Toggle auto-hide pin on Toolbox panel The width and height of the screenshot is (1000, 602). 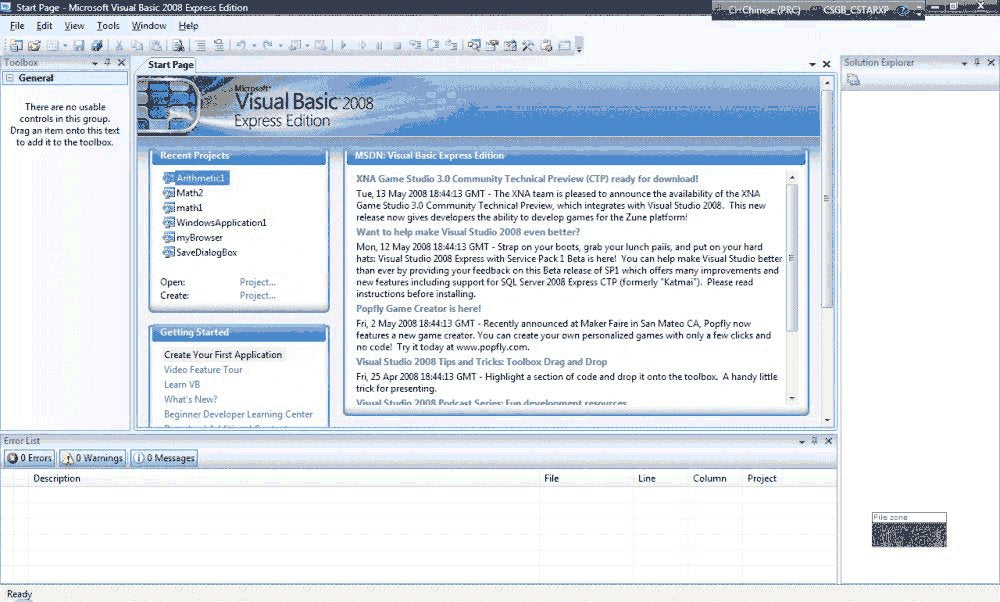(108, 62)
